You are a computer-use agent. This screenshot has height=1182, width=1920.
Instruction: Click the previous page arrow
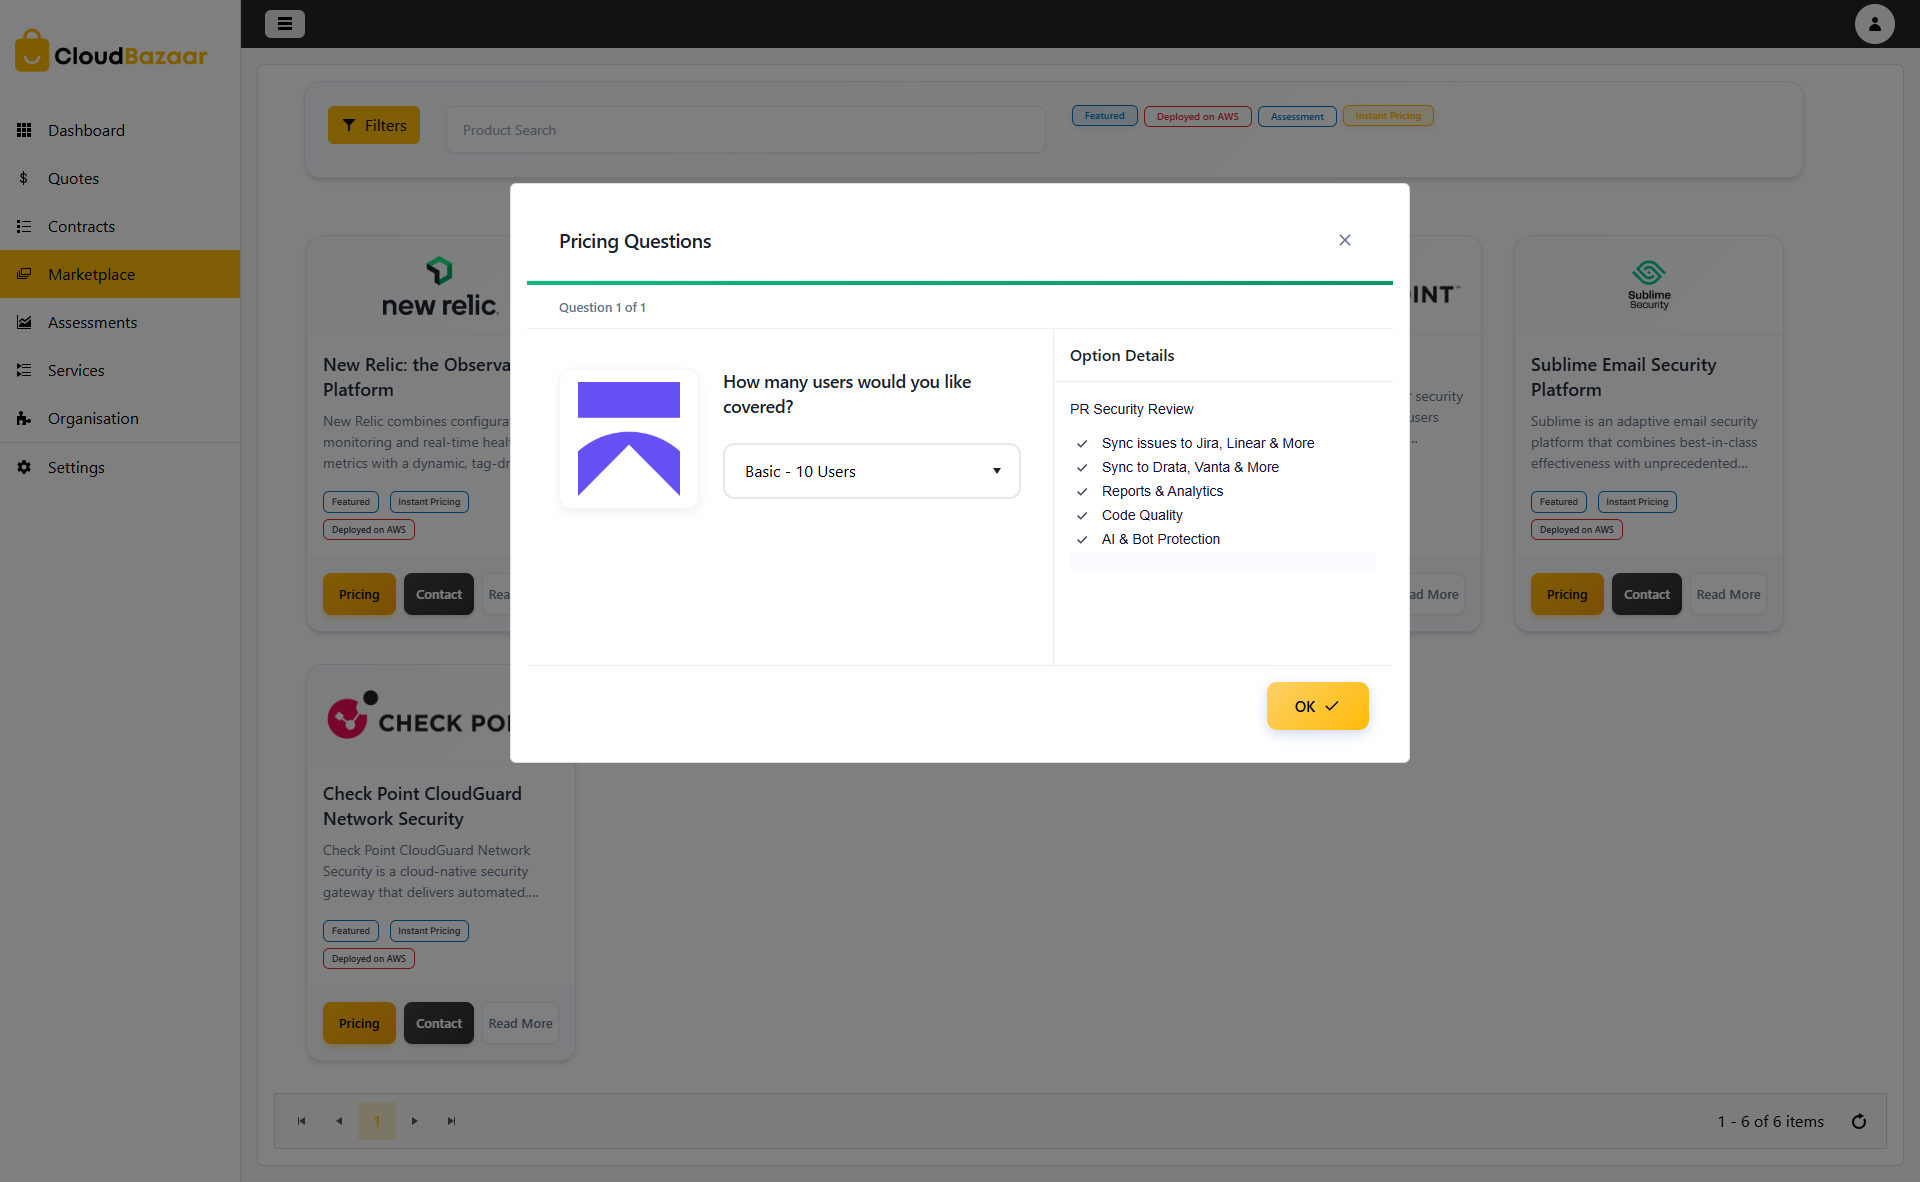pos(339,1121)
